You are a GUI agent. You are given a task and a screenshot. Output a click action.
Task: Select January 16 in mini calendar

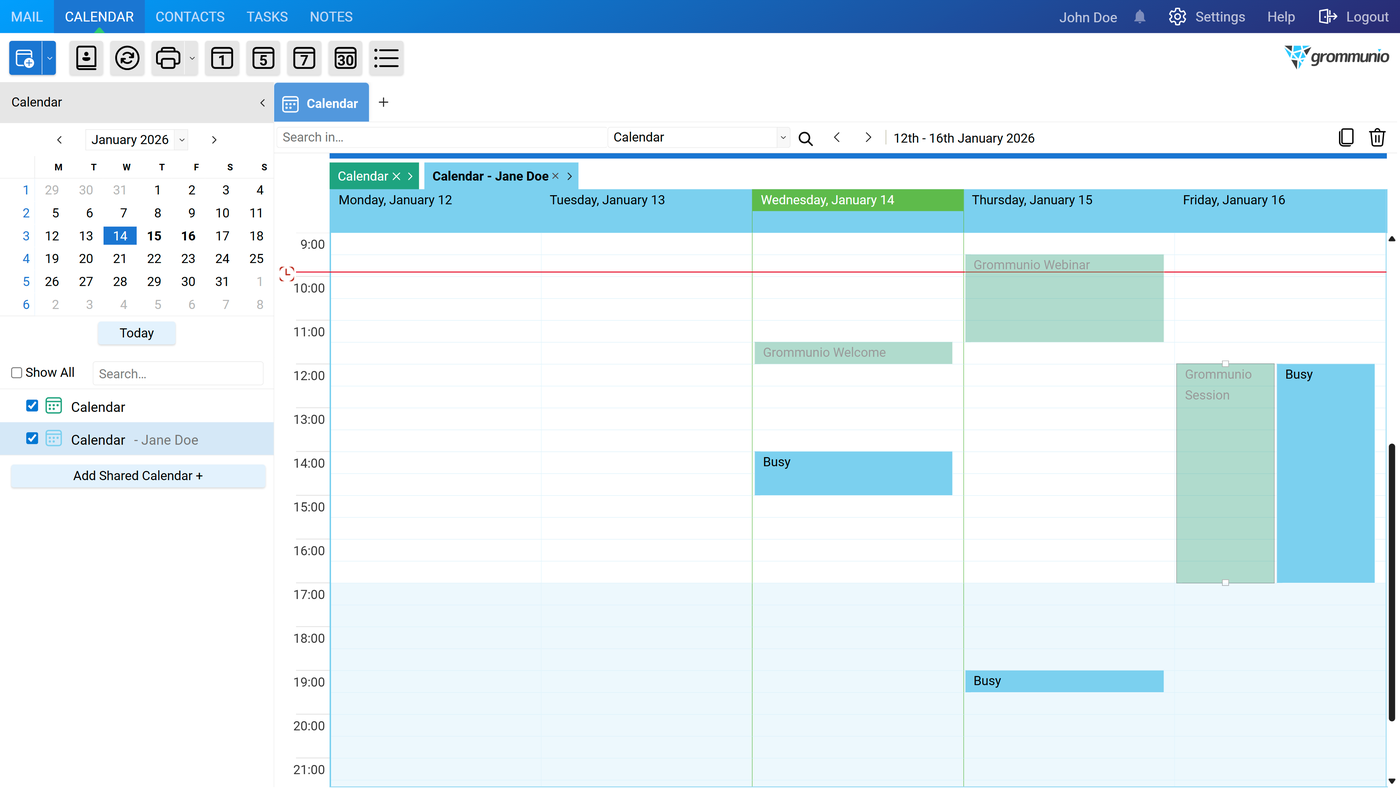pos(188,236)
